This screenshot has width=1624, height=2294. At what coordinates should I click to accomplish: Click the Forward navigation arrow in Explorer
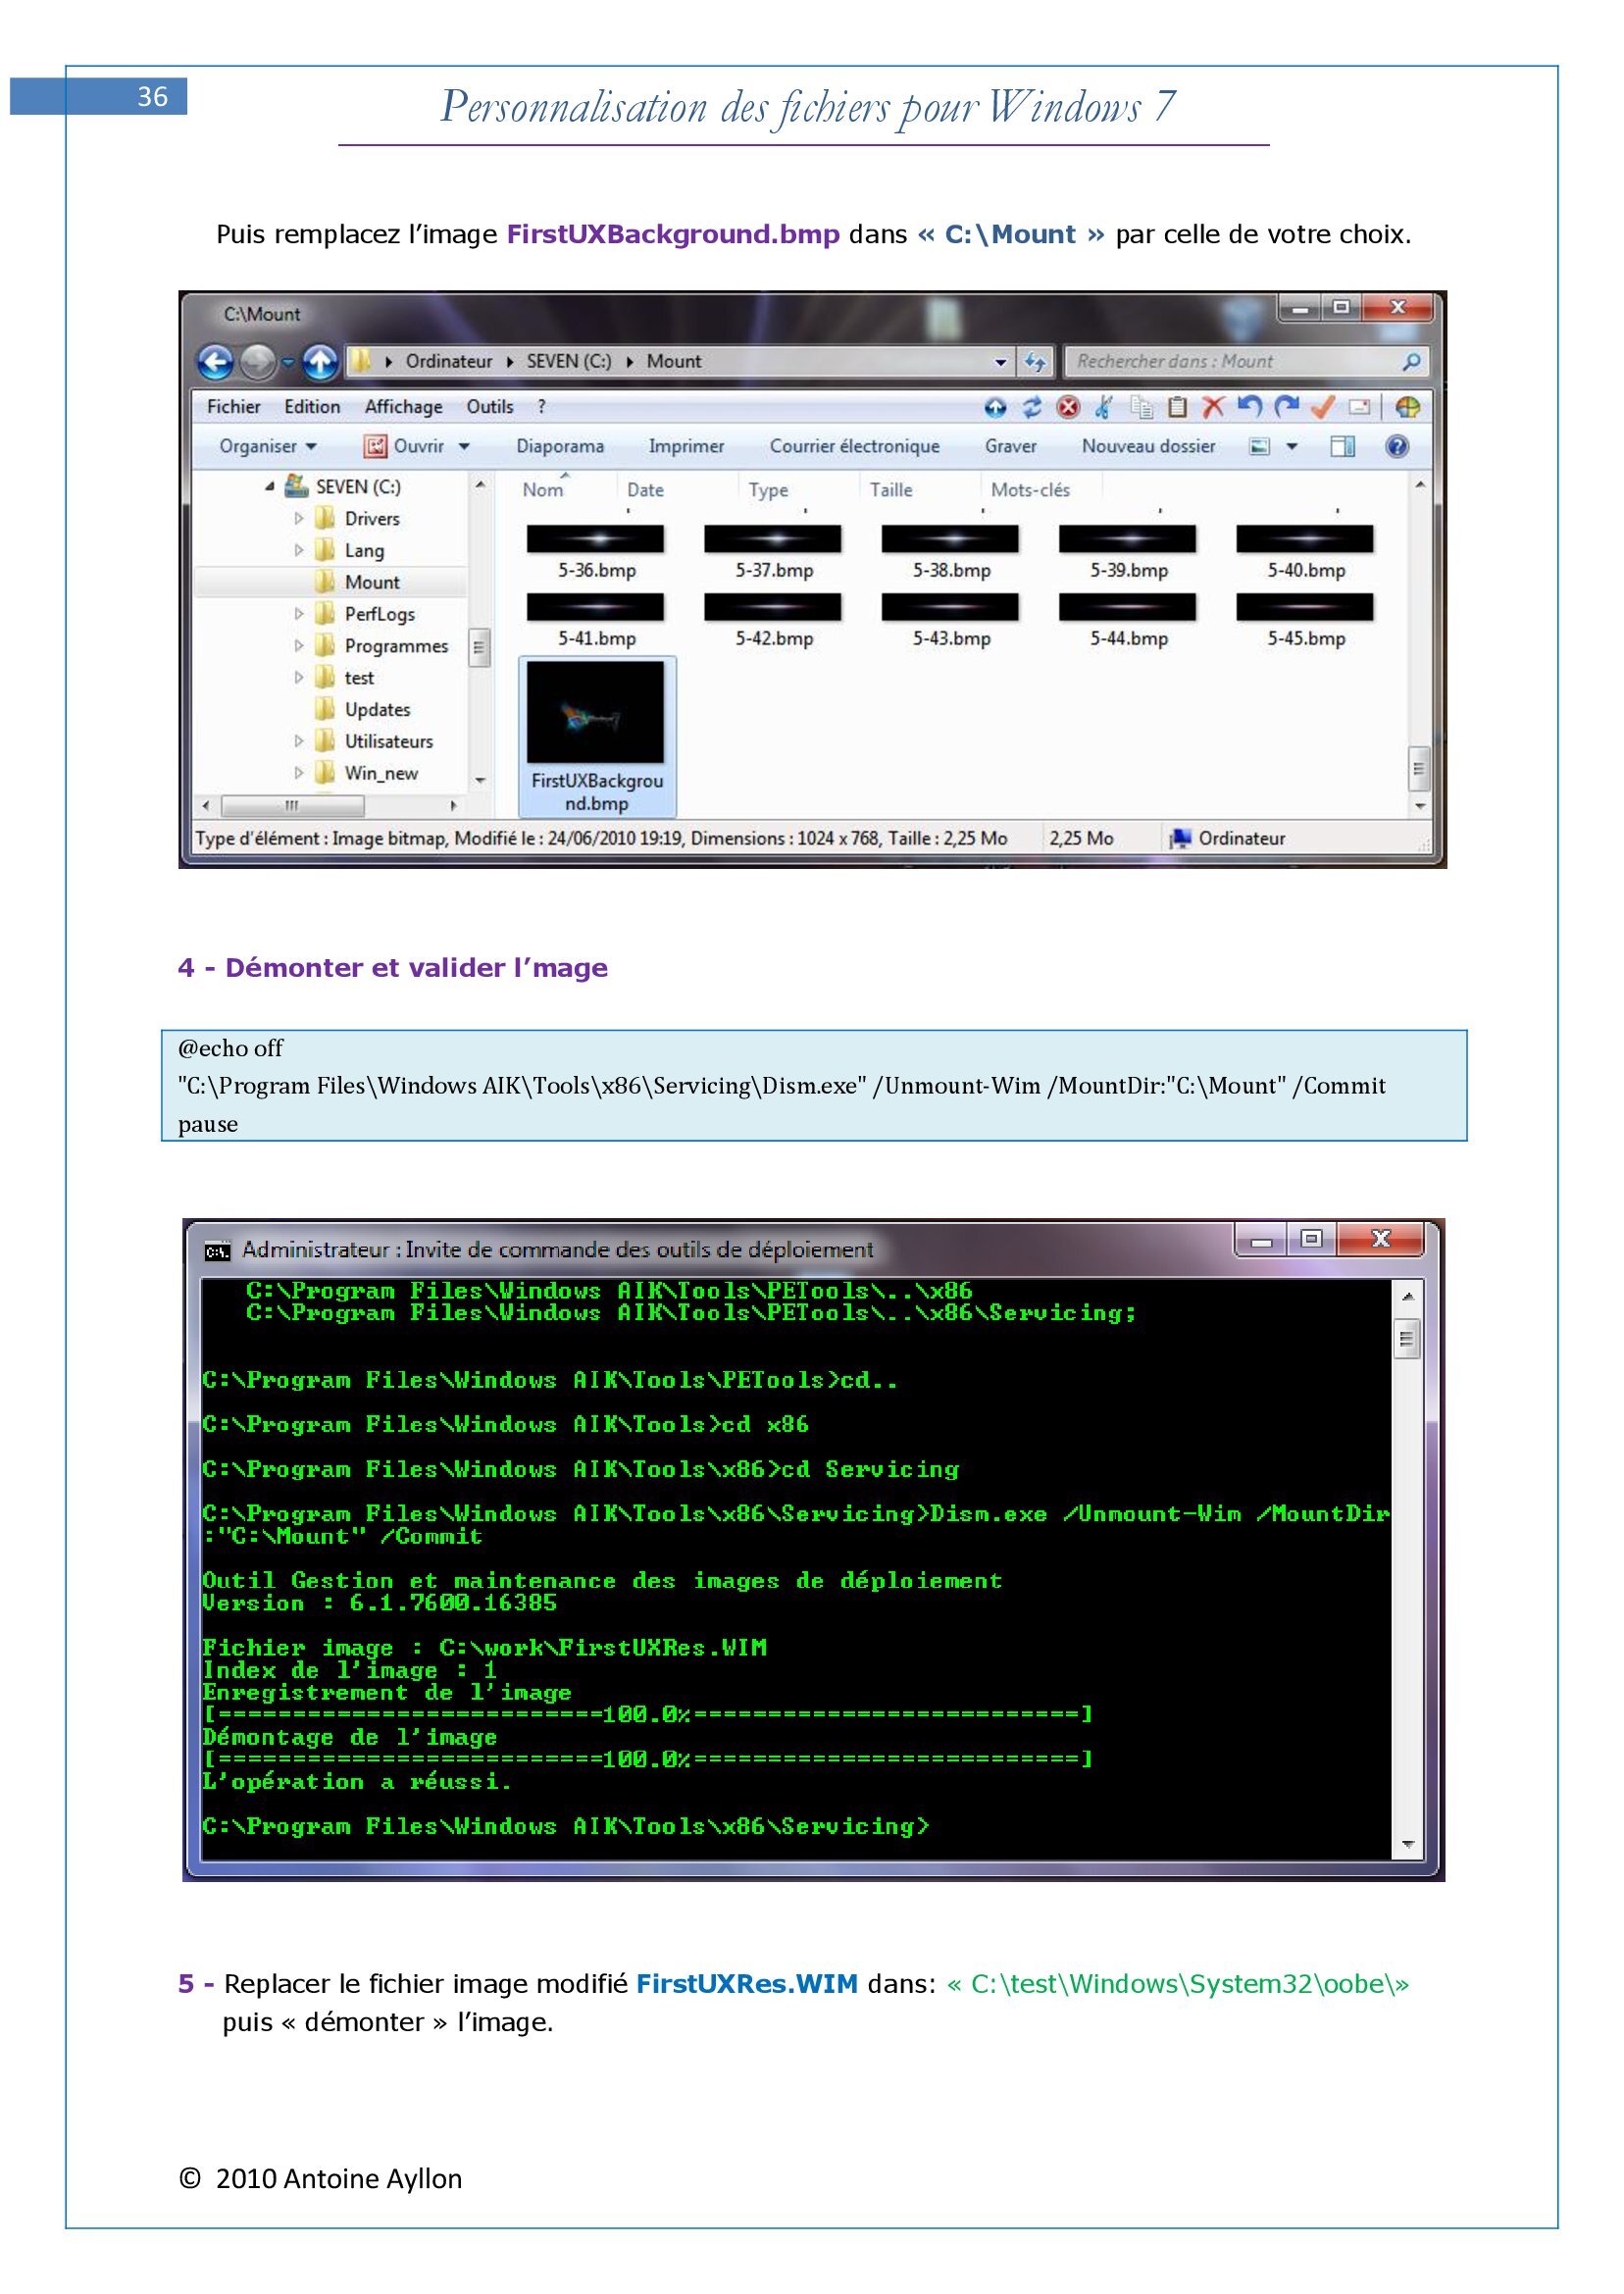click(258, 361)
